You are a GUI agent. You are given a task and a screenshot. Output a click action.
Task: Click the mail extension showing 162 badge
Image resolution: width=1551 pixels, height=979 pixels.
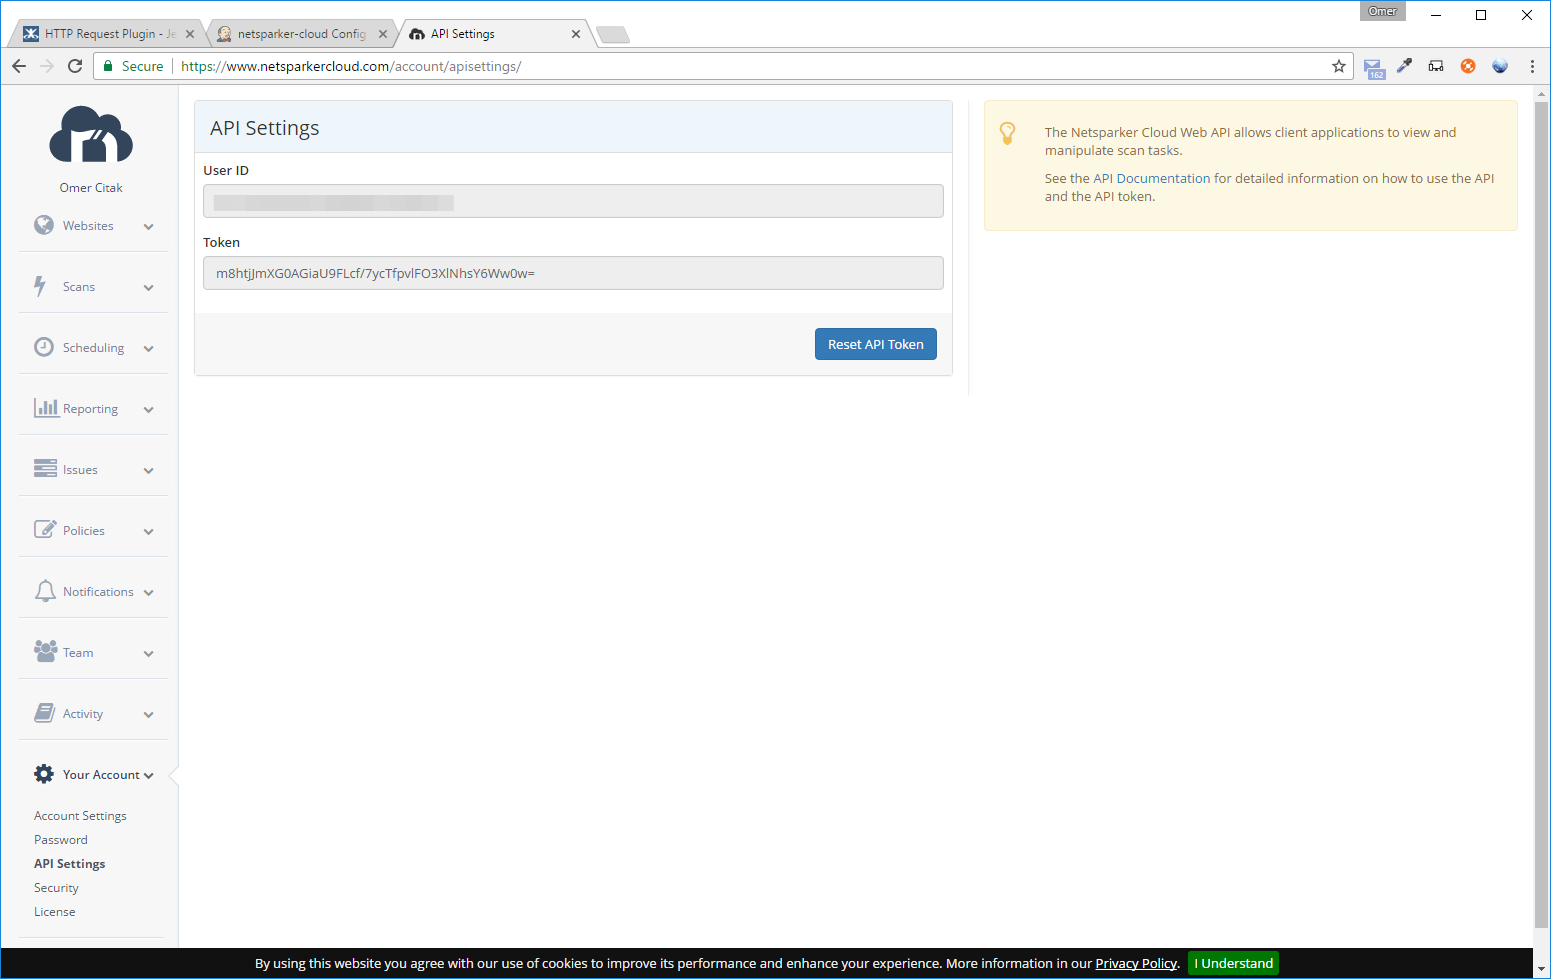click(1372, 66)
